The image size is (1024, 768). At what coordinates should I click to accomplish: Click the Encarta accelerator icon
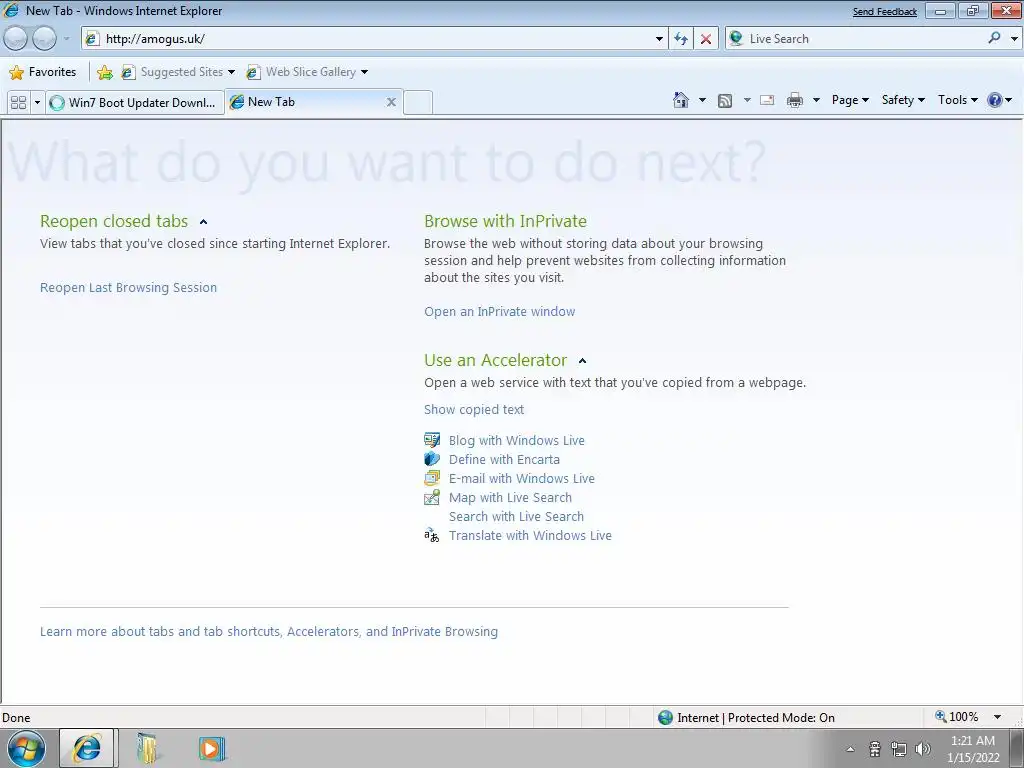[432, 458]
